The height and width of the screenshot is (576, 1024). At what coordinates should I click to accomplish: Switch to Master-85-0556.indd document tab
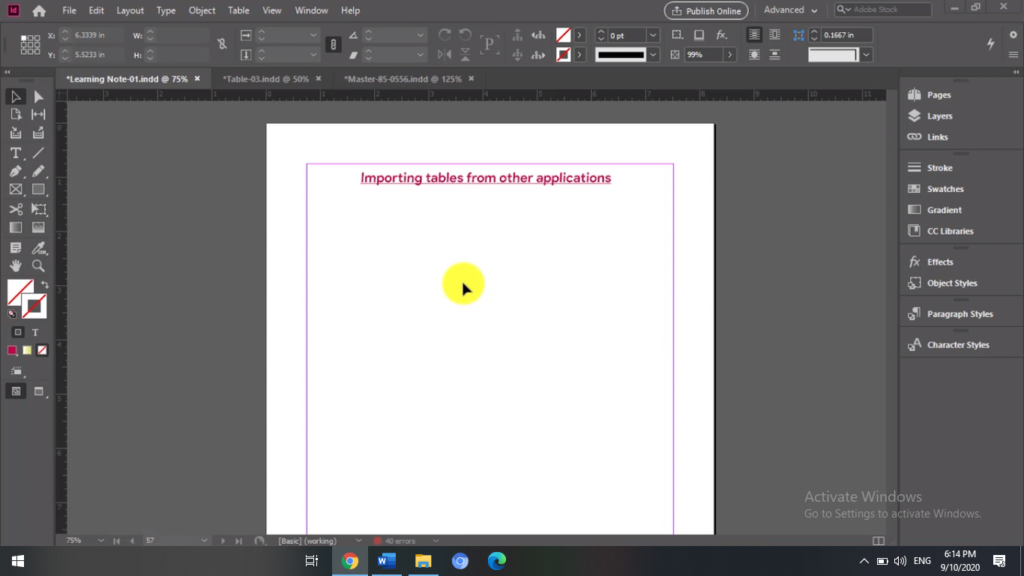[x=403, y=79]
